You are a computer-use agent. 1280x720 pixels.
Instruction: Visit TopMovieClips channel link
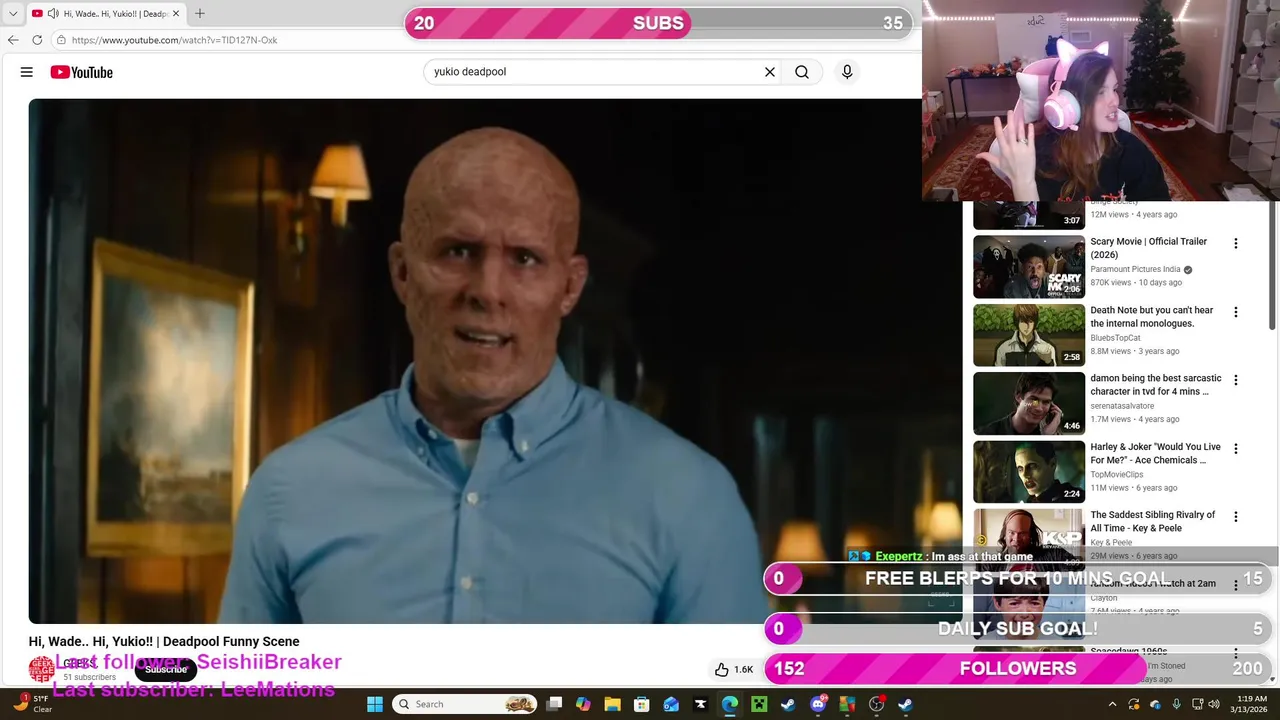[x=1116, y=475]
